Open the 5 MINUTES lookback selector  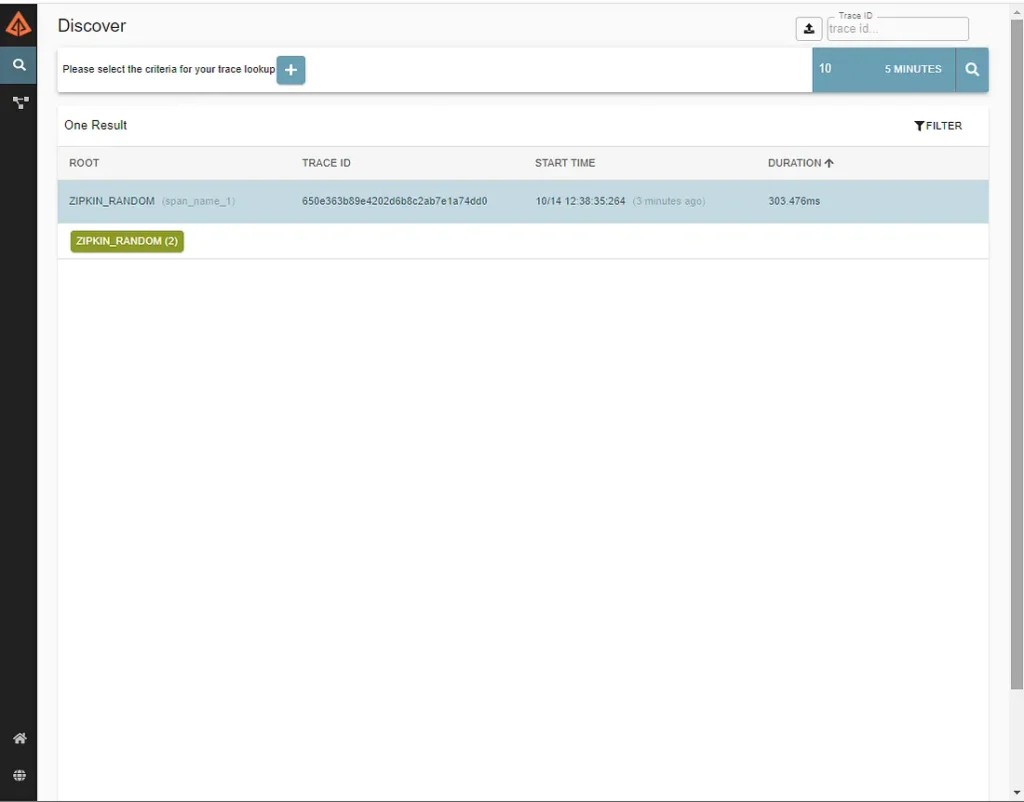click(x=912, y=70)
